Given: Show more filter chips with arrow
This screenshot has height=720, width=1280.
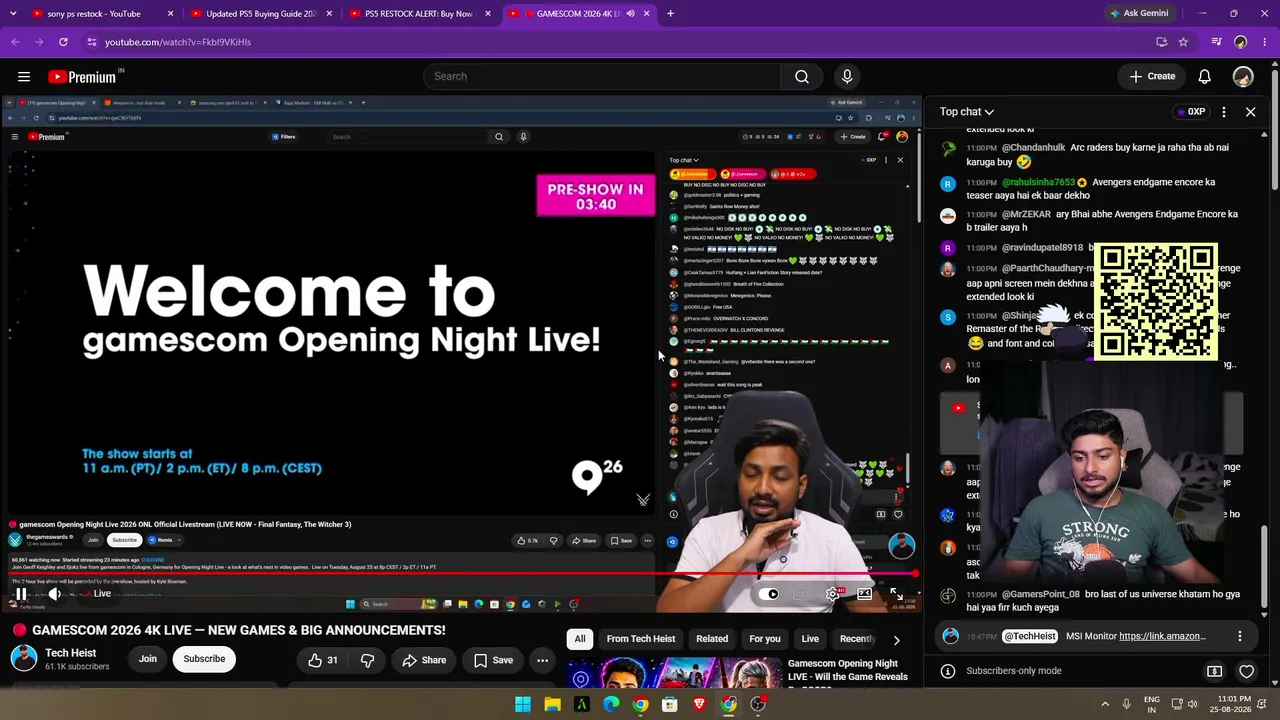Looking at the screenshot, I should click(896, 640).
